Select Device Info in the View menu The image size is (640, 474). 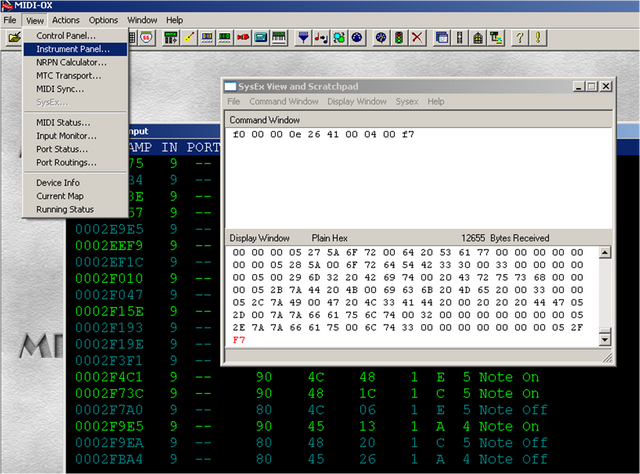76,182
